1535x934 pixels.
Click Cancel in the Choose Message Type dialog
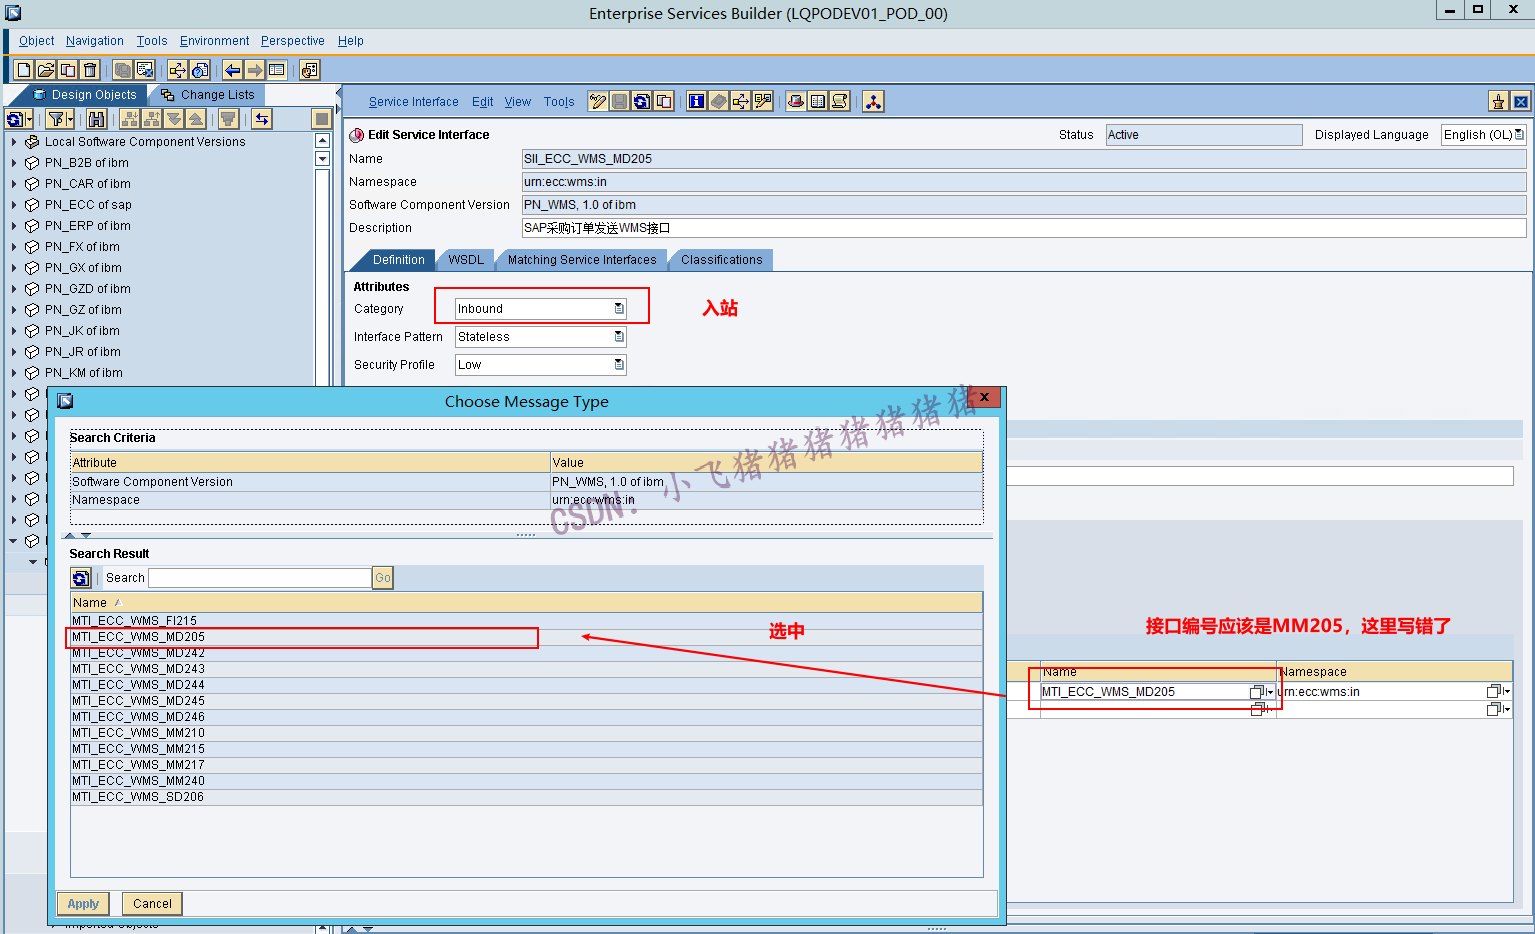[x=151, y=903]
